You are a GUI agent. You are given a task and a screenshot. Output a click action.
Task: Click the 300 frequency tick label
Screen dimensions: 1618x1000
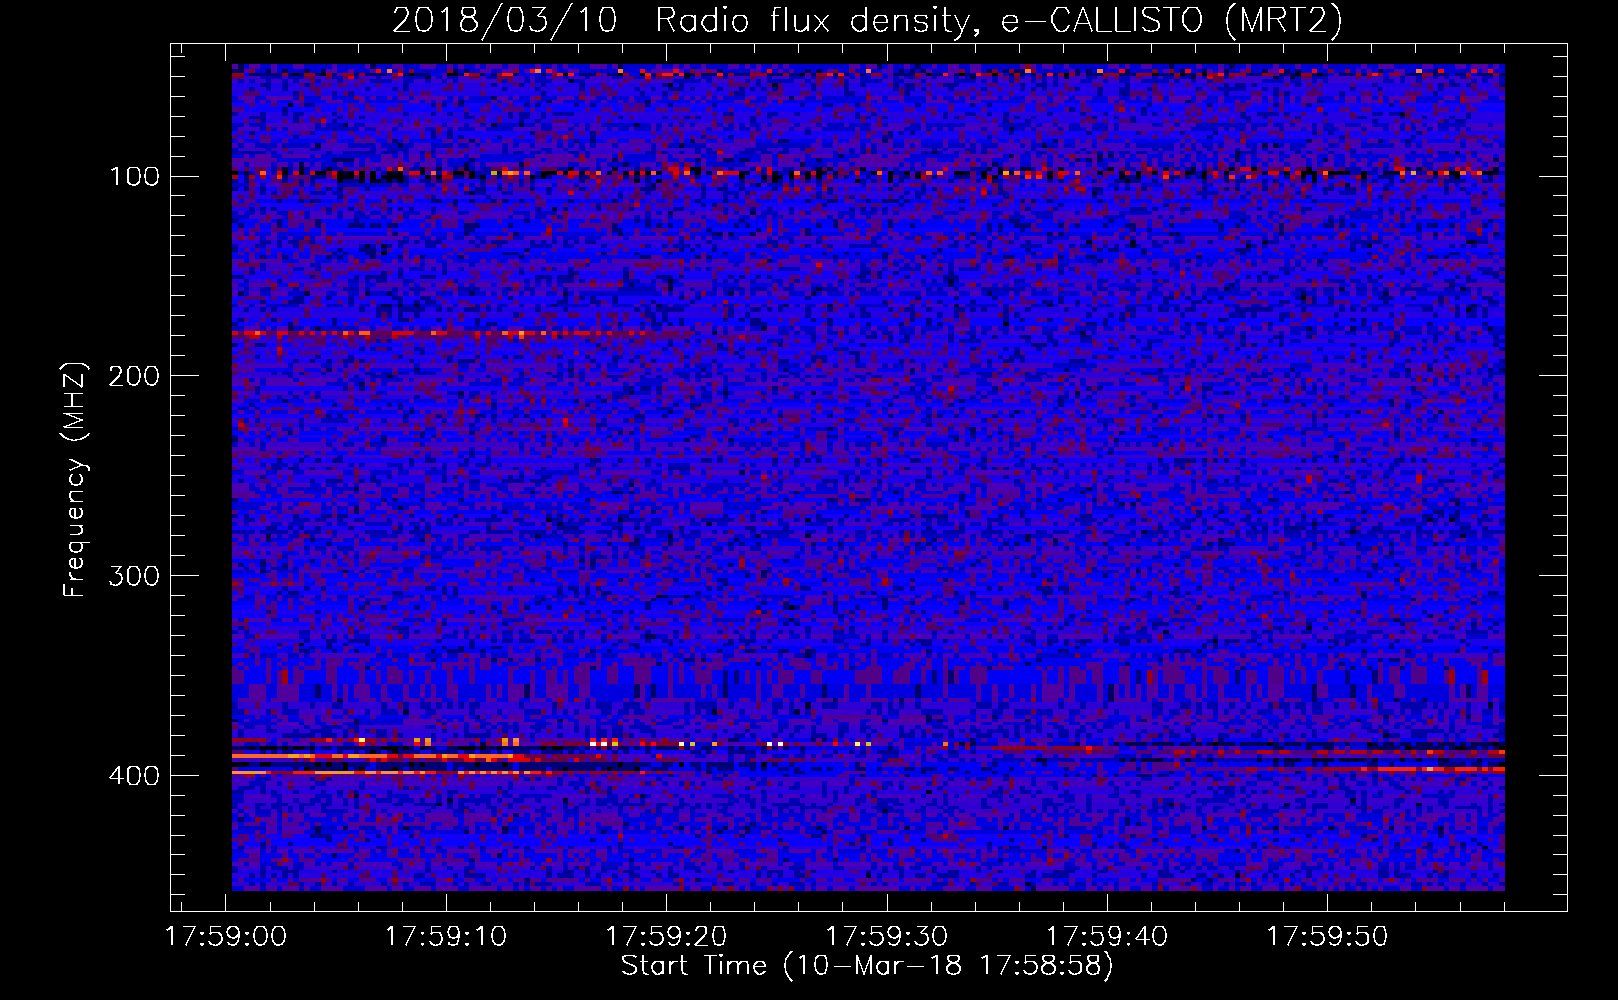click(x=134, y=576)
